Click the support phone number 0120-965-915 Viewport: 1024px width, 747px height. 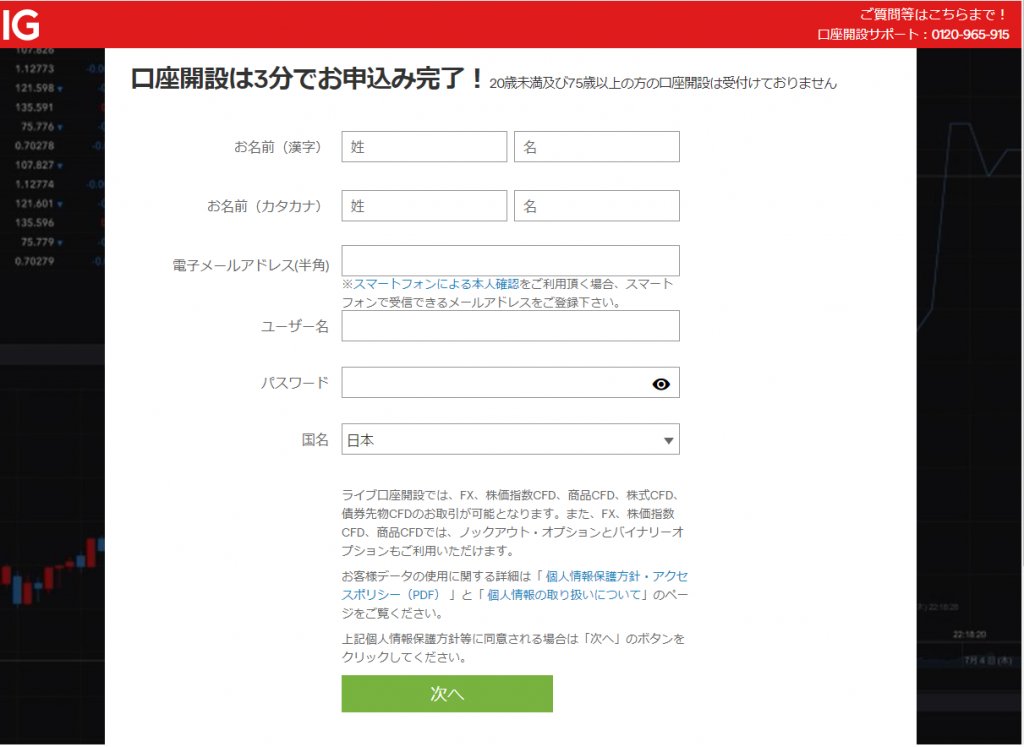point(970,35)
